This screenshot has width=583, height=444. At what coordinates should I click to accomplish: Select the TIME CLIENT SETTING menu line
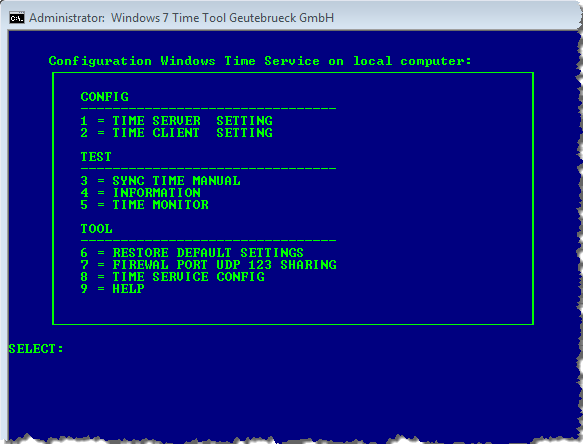click(x=177, y=133)
